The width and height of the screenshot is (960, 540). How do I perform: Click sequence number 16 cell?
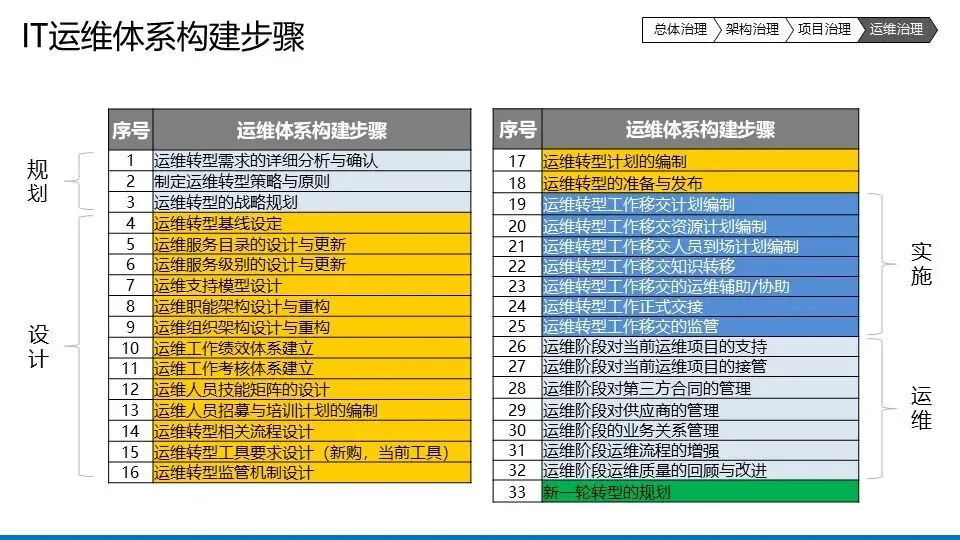130,473
